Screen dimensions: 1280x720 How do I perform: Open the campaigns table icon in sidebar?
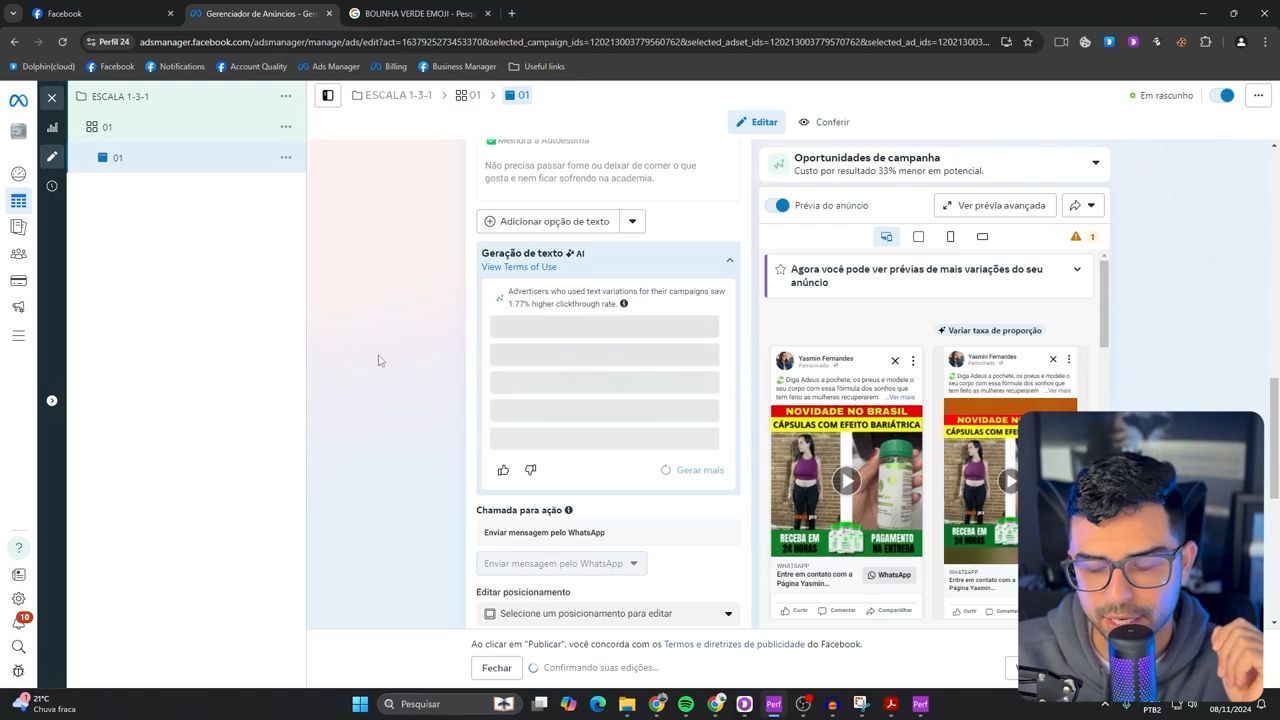click(x=18, y=201)
